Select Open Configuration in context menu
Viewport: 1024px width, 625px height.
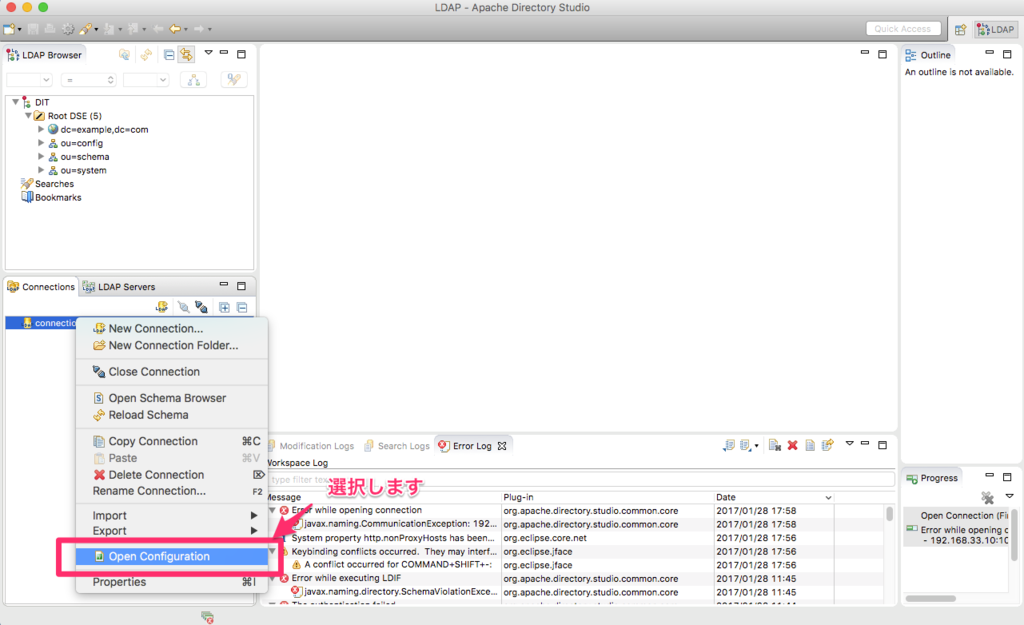(172, 556)
